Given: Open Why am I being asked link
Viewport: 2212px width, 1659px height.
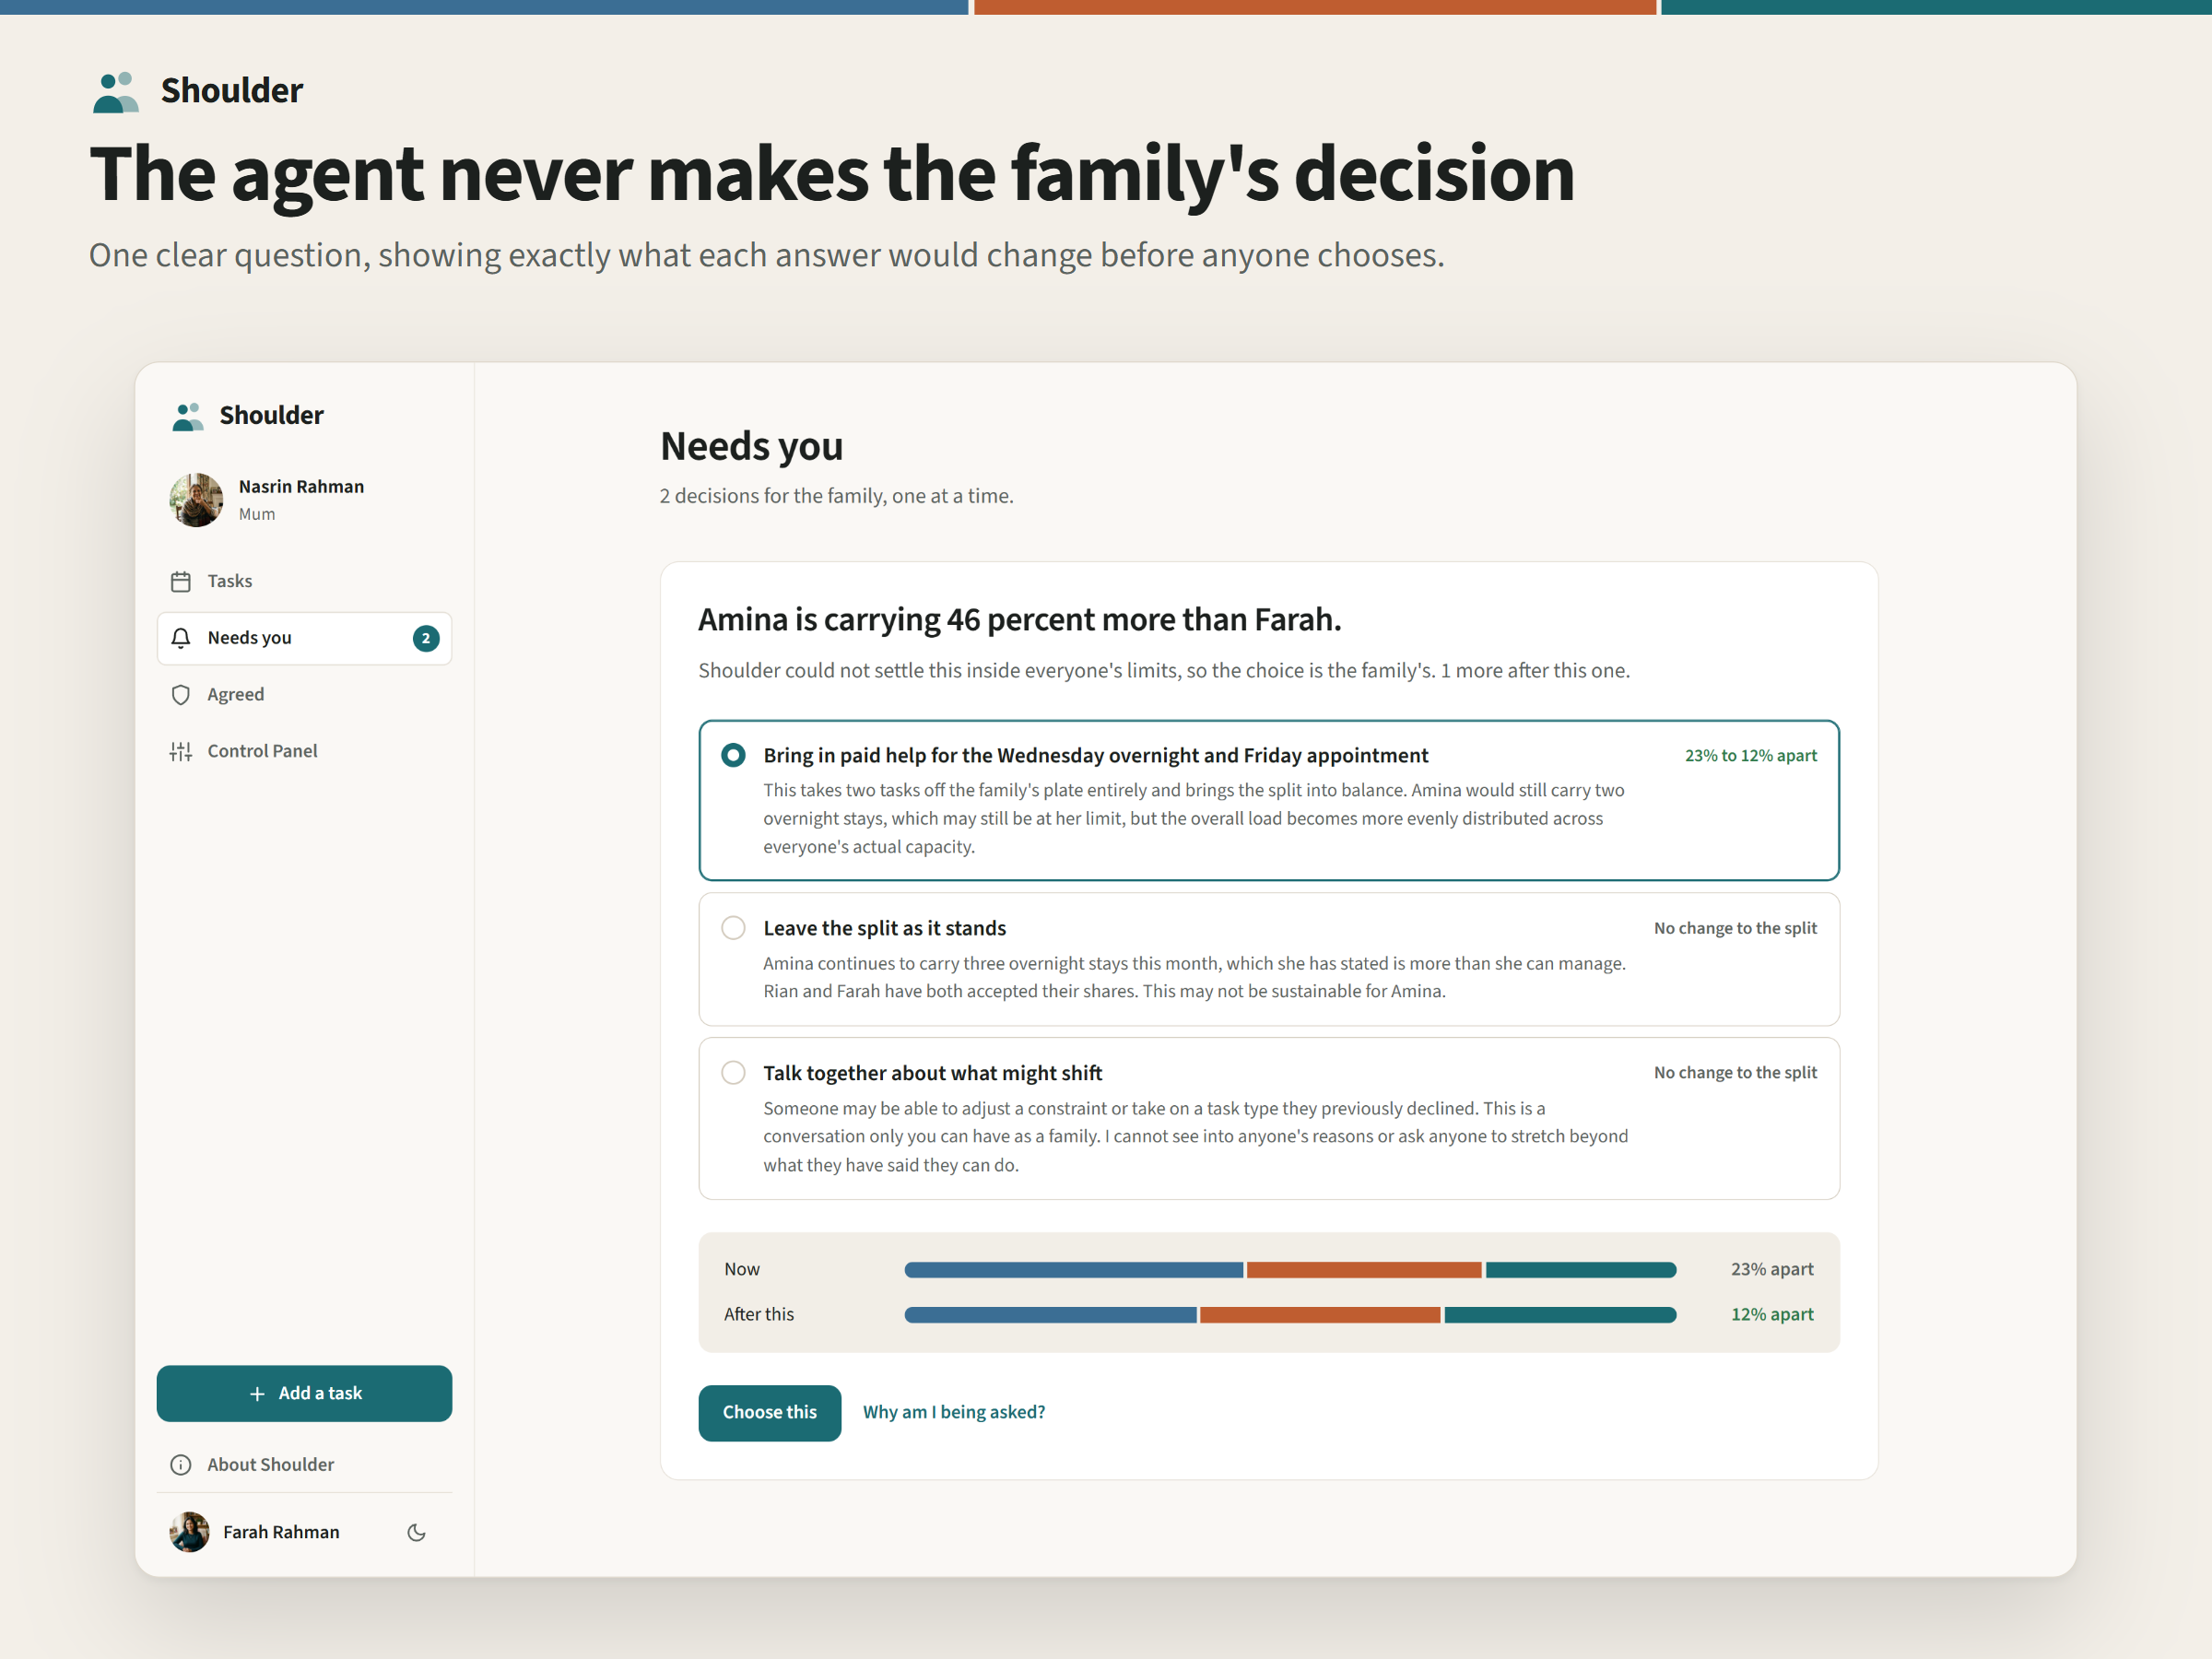Looking at the screenshot, I should click(954, 1413).
